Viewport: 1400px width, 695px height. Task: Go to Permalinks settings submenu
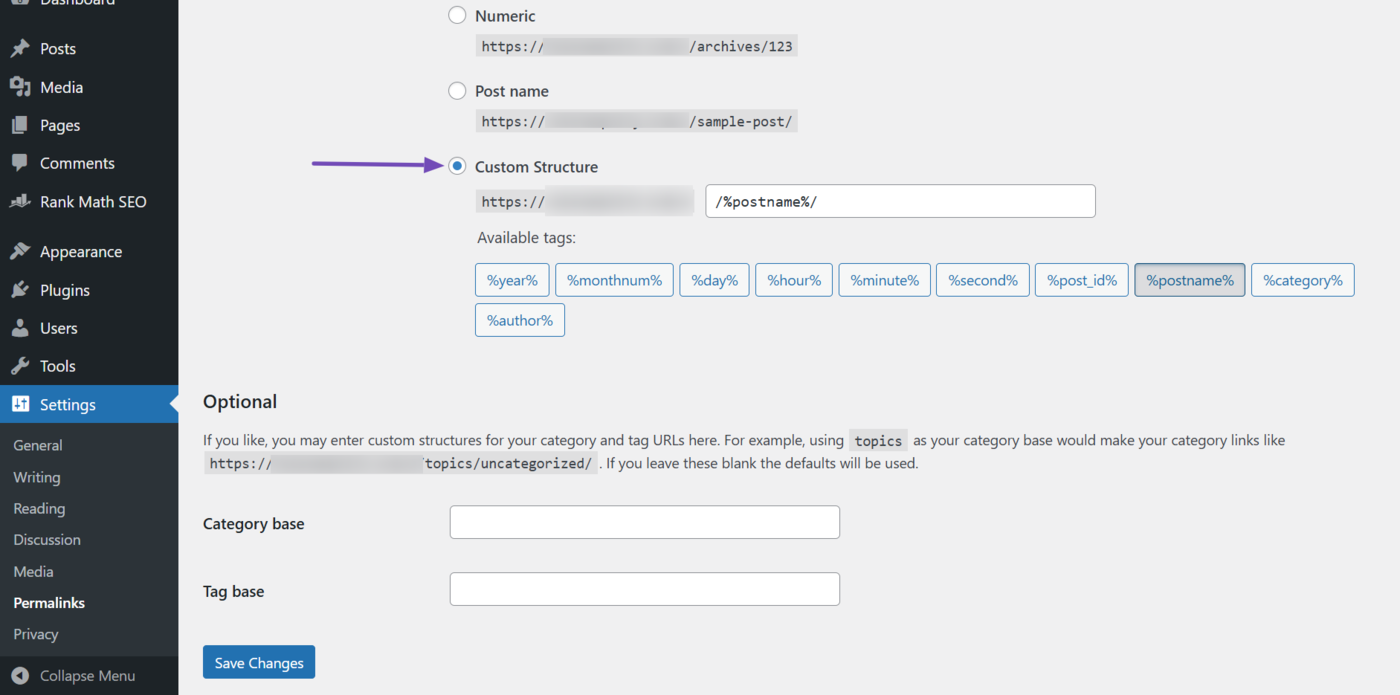tap(49, 603)
